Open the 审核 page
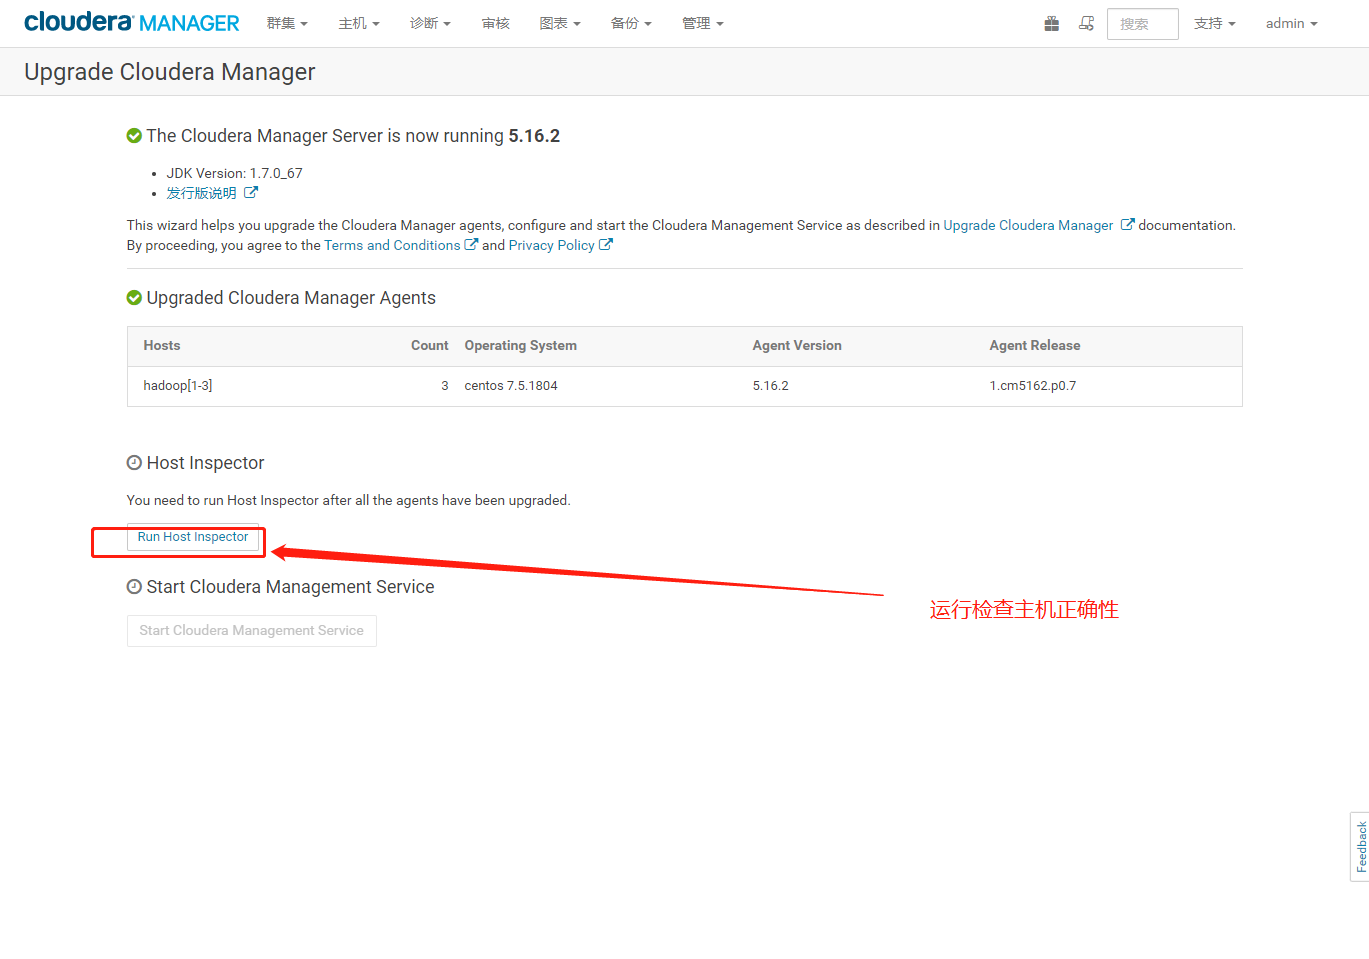Image resolution: width=1369 pixels, height=959 pixels. pos(496,23)
